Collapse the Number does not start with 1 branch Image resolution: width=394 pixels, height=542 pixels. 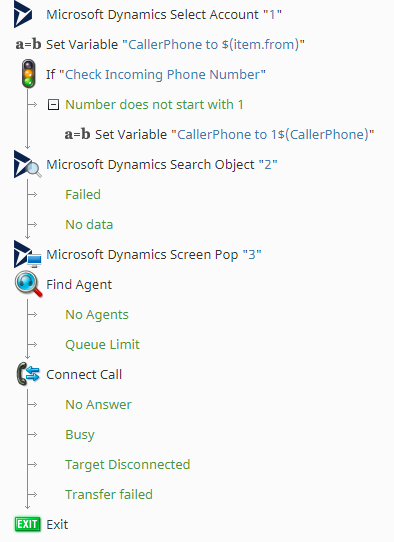[53, 104]
